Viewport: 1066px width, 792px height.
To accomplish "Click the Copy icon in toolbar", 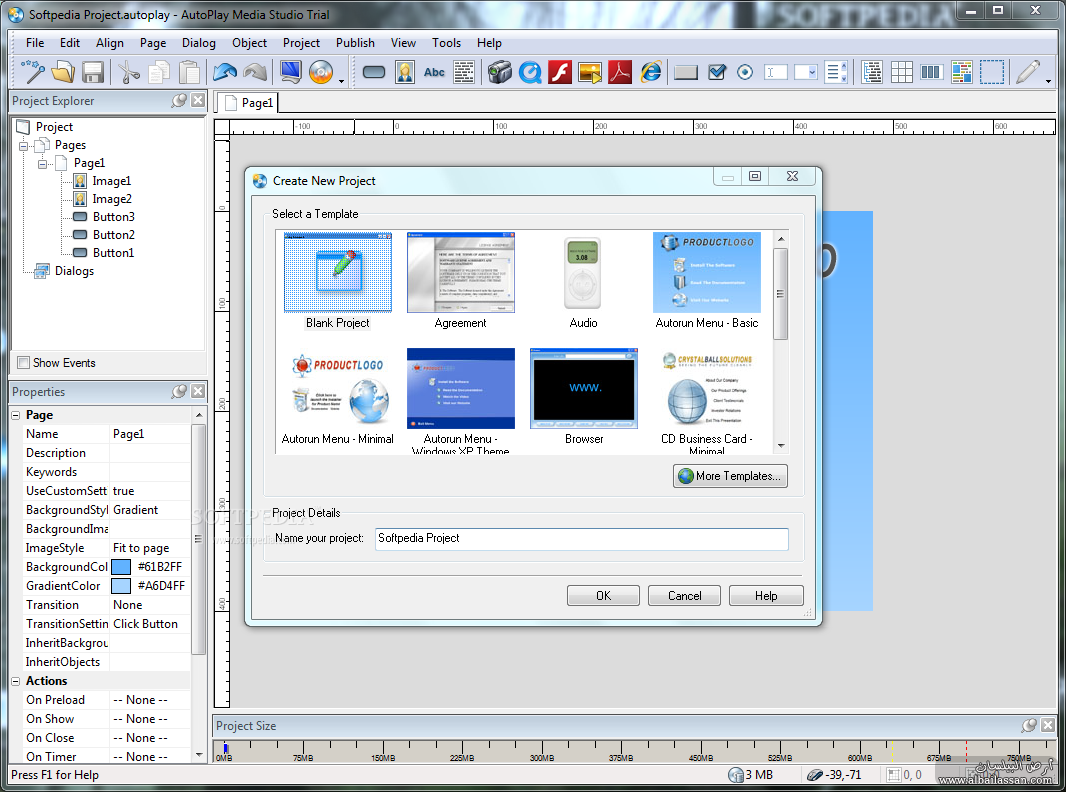I will pos(158,71).
